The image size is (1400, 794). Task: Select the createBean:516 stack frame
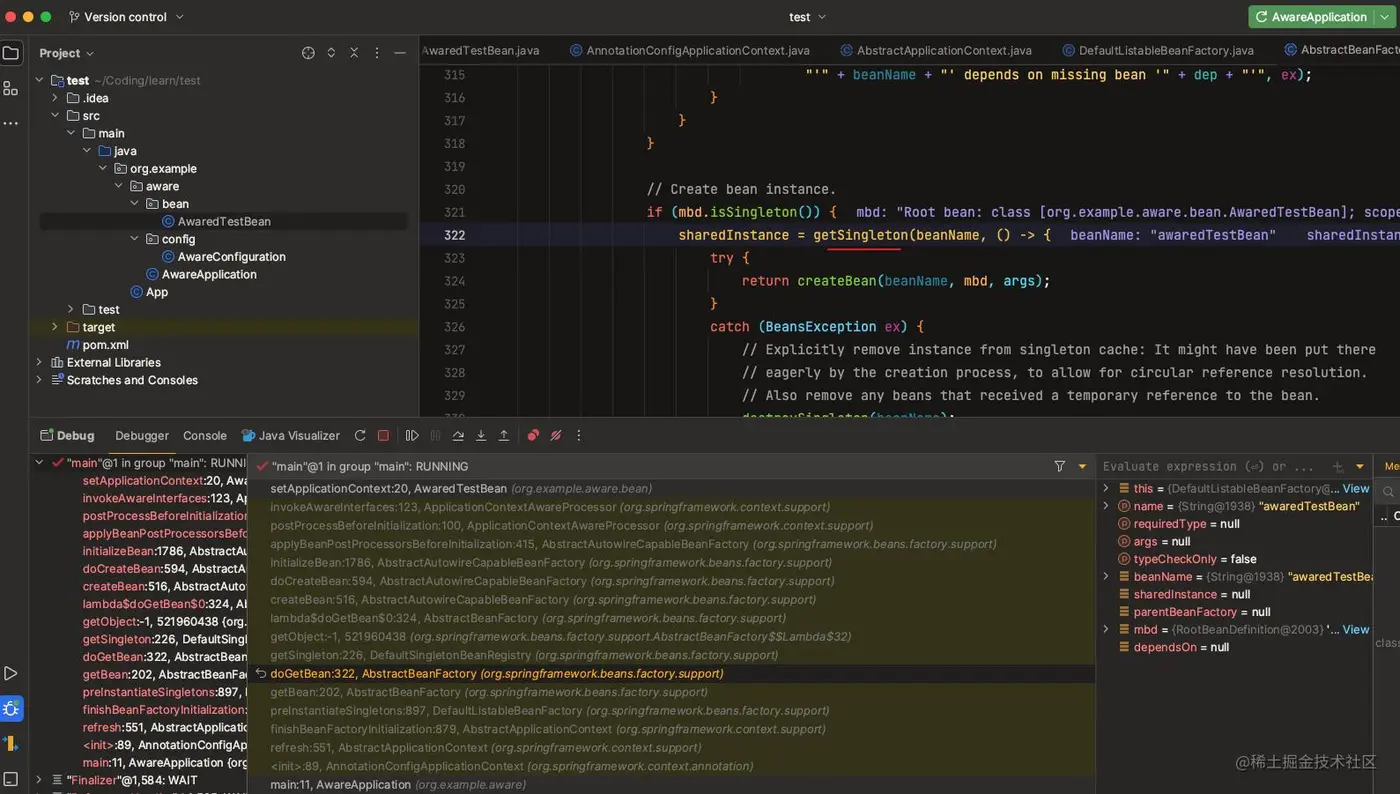[x=671, y=600]
